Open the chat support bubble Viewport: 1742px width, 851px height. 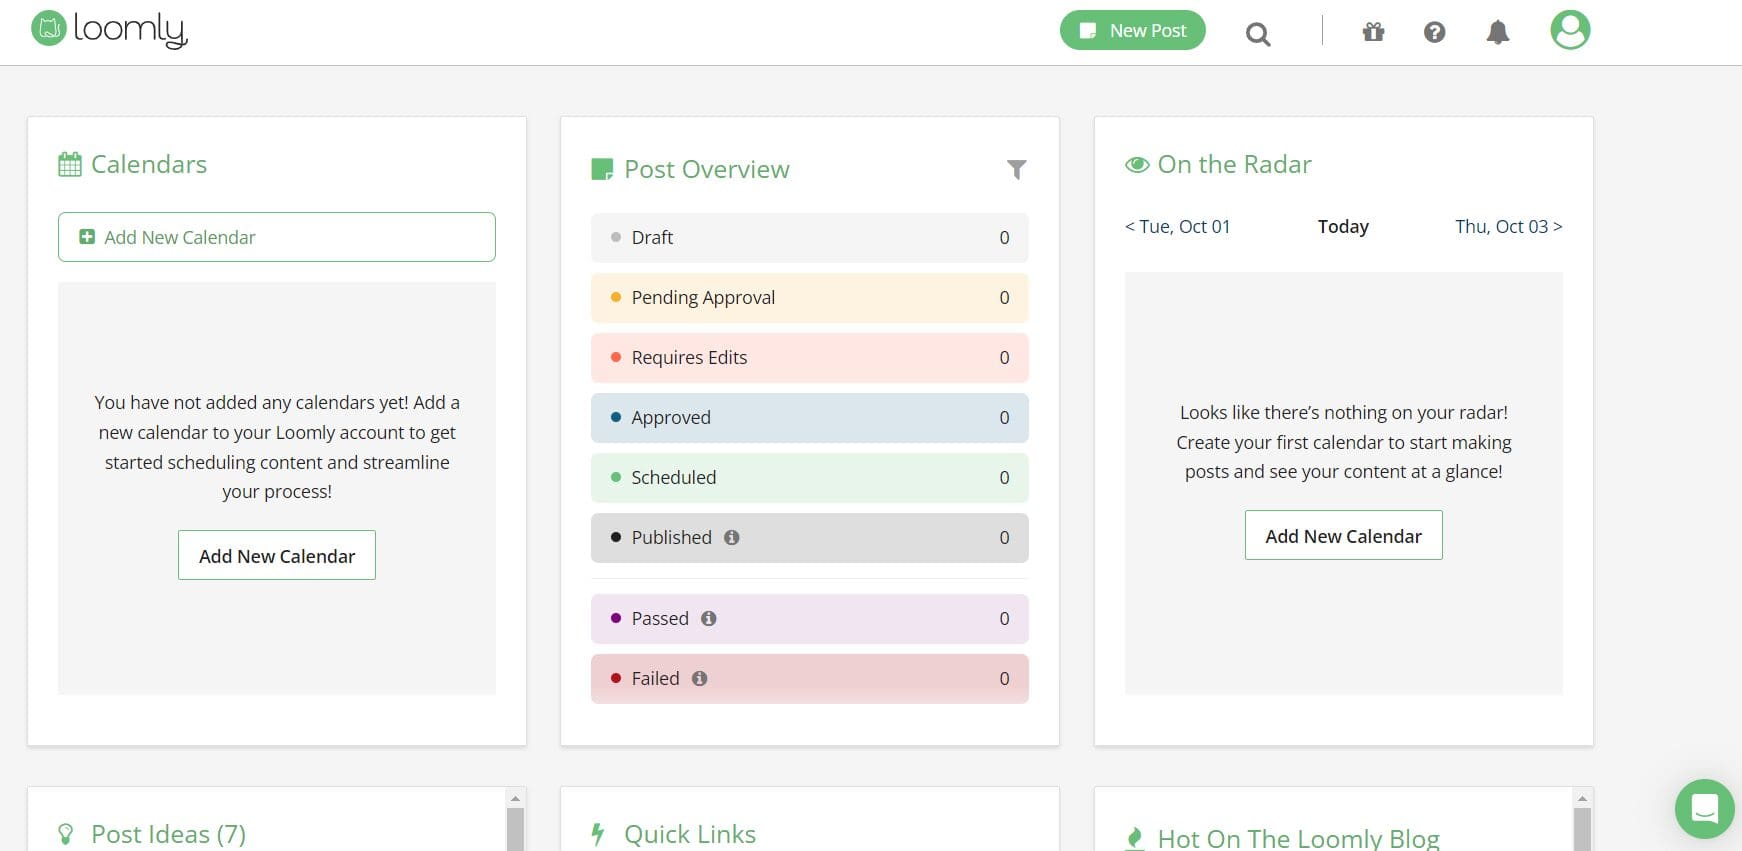coord(1704,808)
